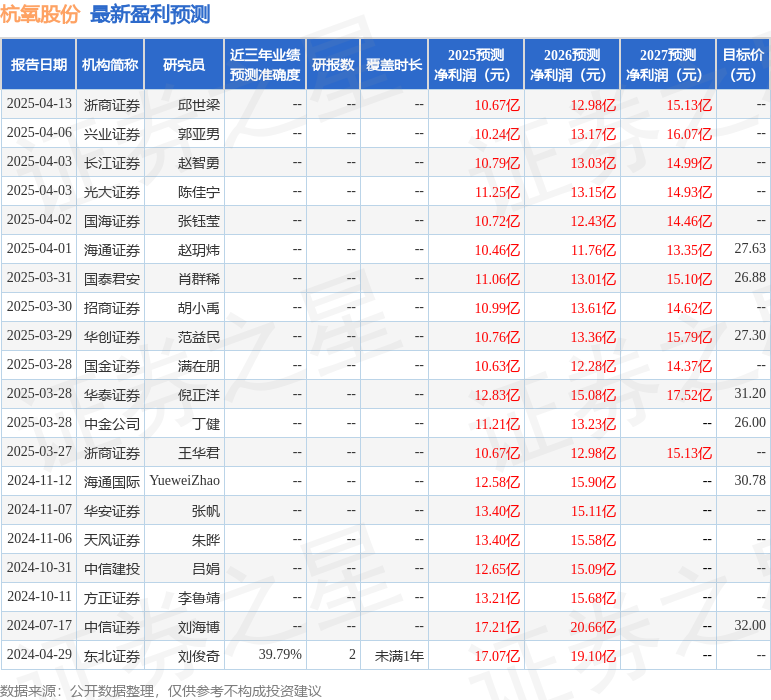Select the 研报数 column header
The height and width of the screenshot is (700, 771).
(333, 65)
